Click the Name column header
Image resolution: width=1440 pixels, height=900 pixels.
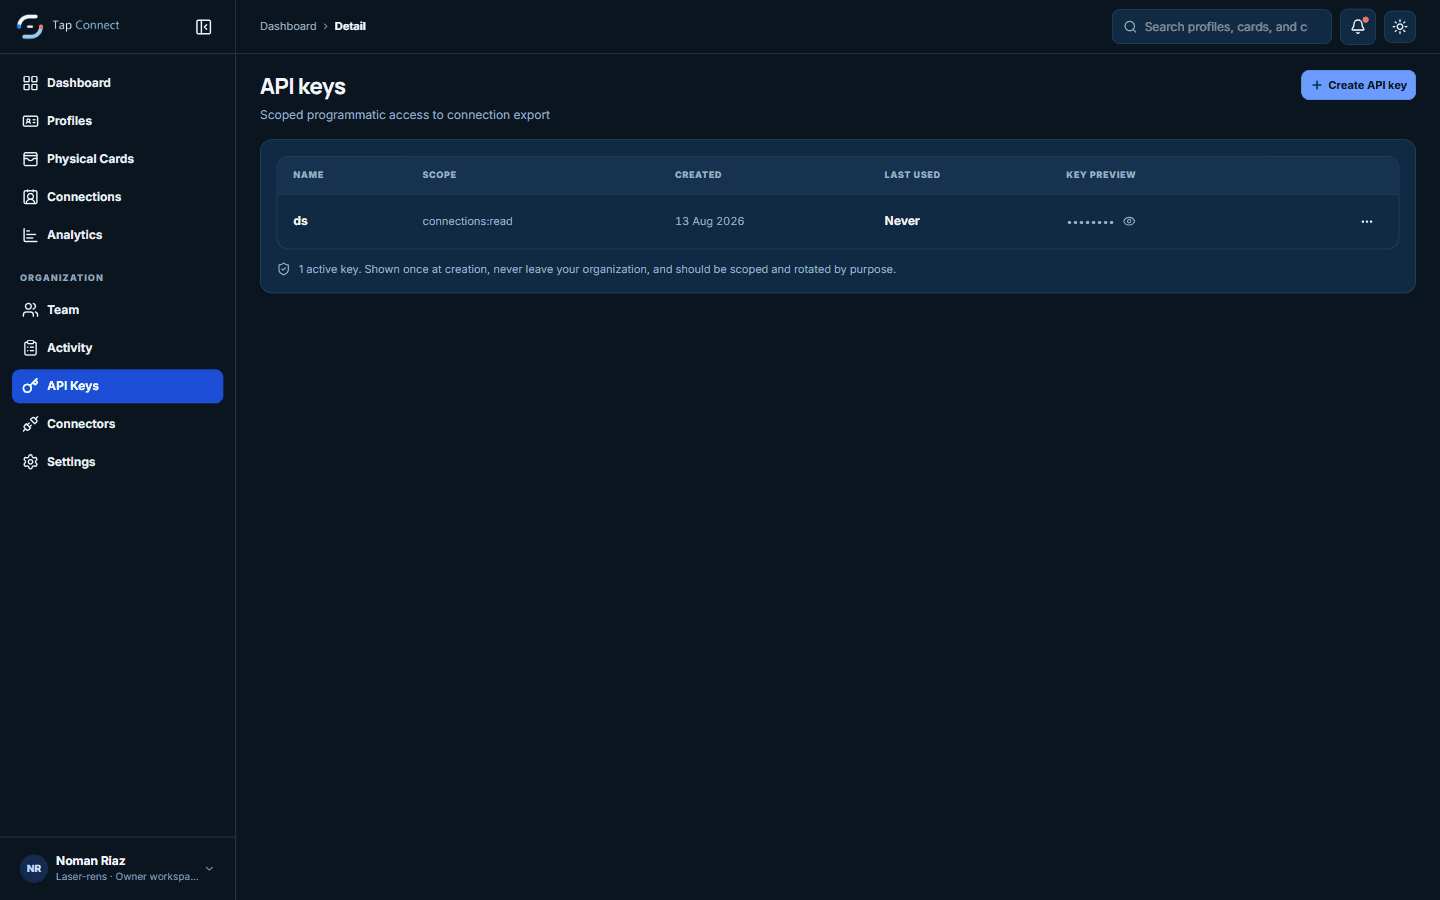[308, 175]
